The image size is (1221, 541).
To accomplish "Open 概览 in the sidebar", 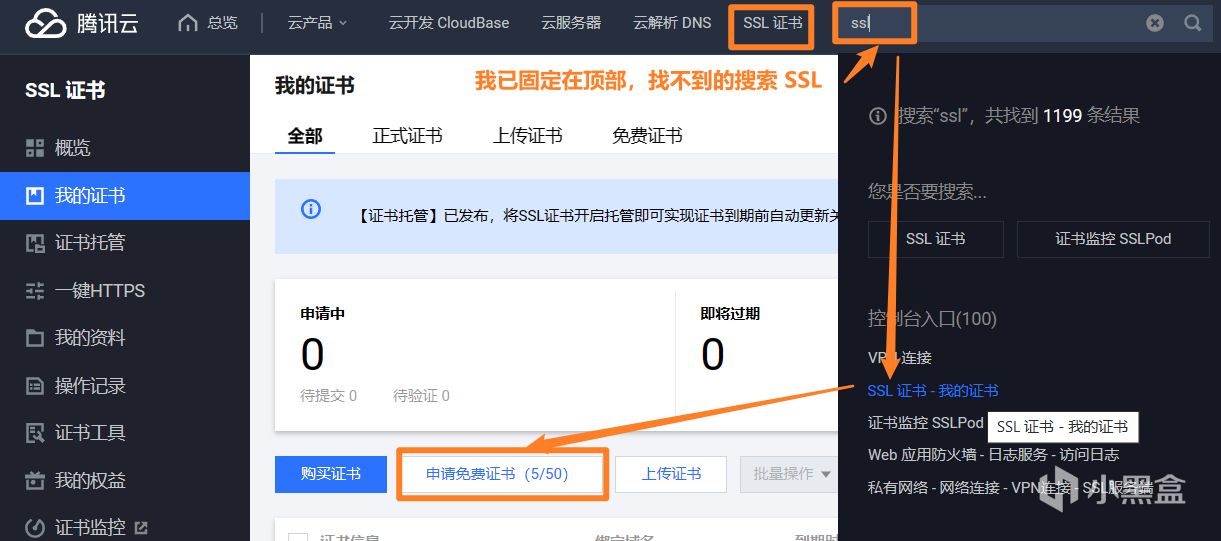I will tap(124, 148).
